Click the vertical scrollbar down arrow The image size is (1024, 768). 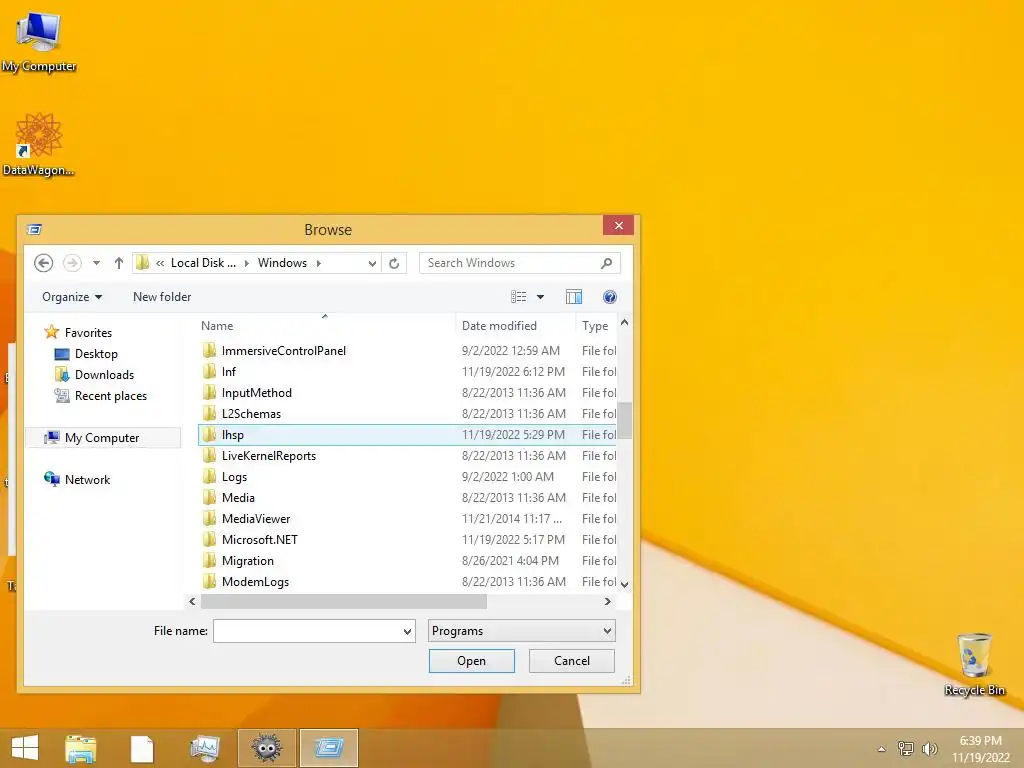[624, 584]
